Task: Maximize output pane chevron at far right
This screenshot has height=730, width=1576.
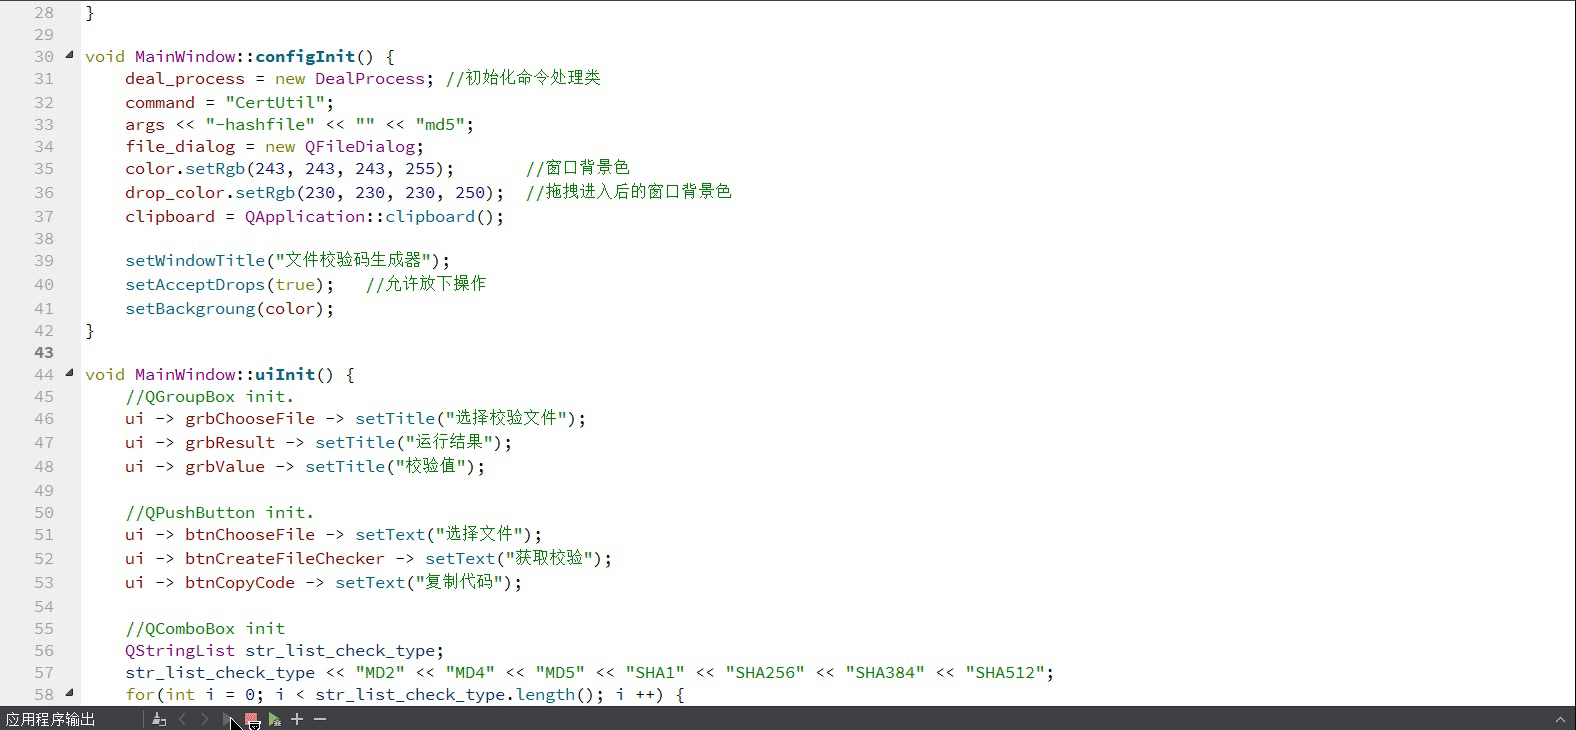Action: tap(1559, 719)
